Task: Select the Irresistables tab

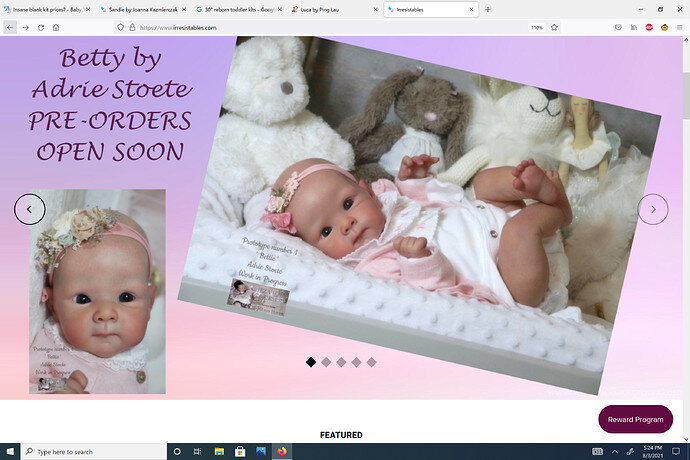Action: [431, 9]
